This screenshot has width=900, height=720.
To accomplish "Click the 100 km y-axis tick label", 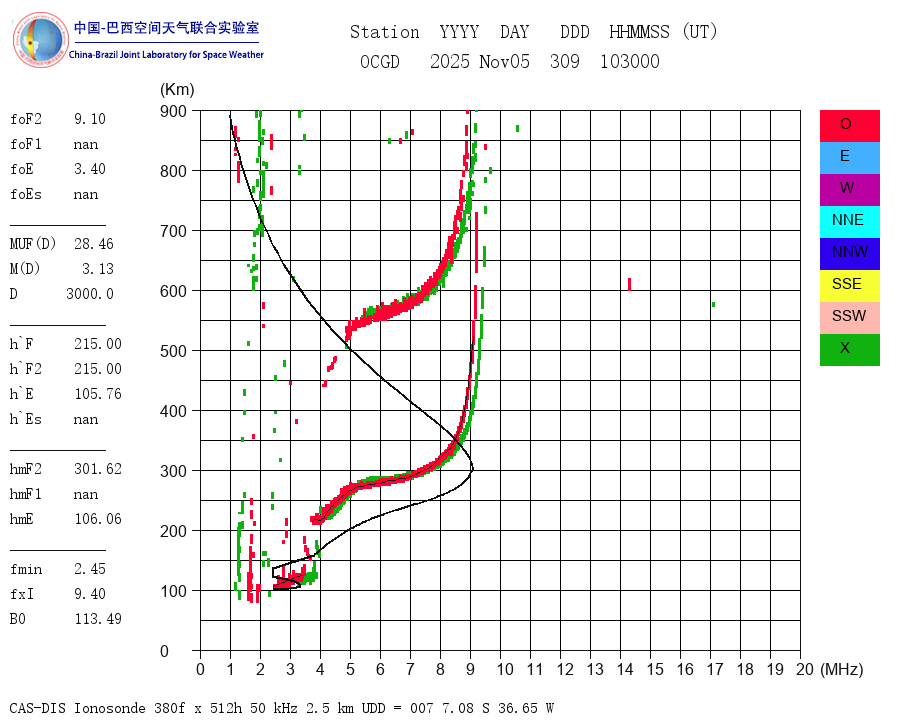I will point(173,591).
